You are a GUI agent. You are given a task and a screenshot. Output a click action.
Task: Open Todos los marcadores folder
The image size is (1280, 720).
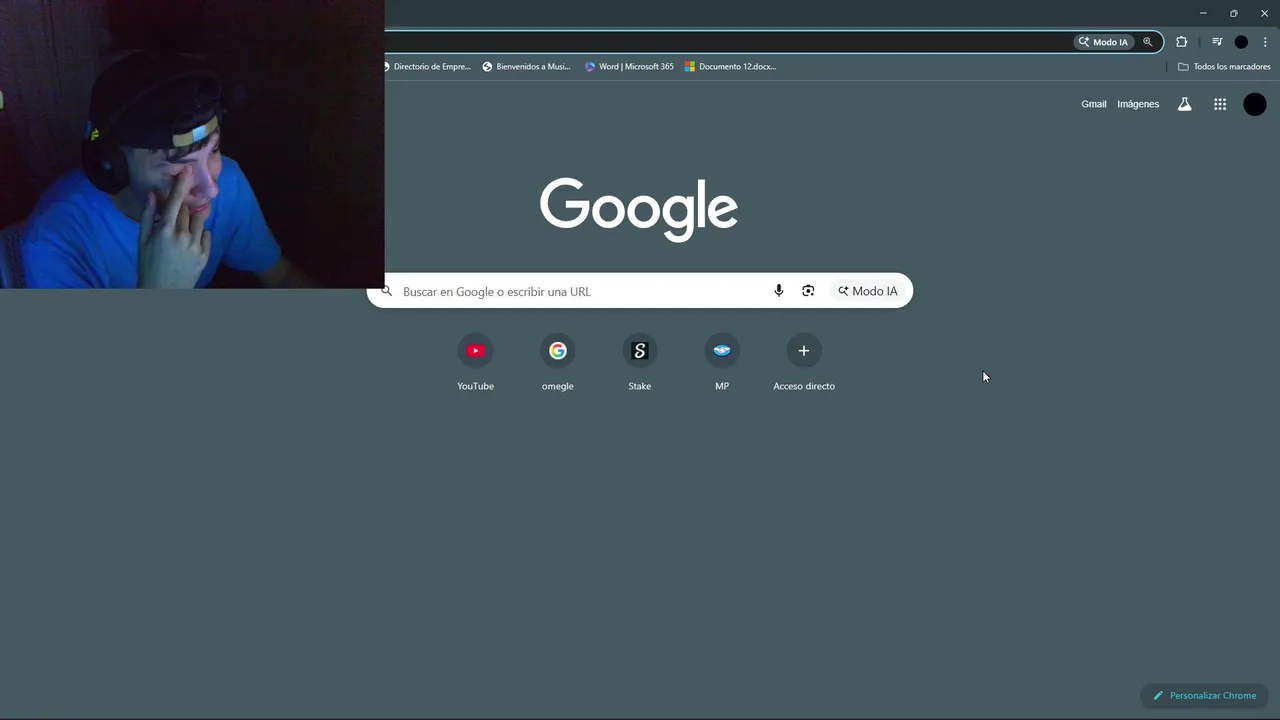[x=1224, y=67]
